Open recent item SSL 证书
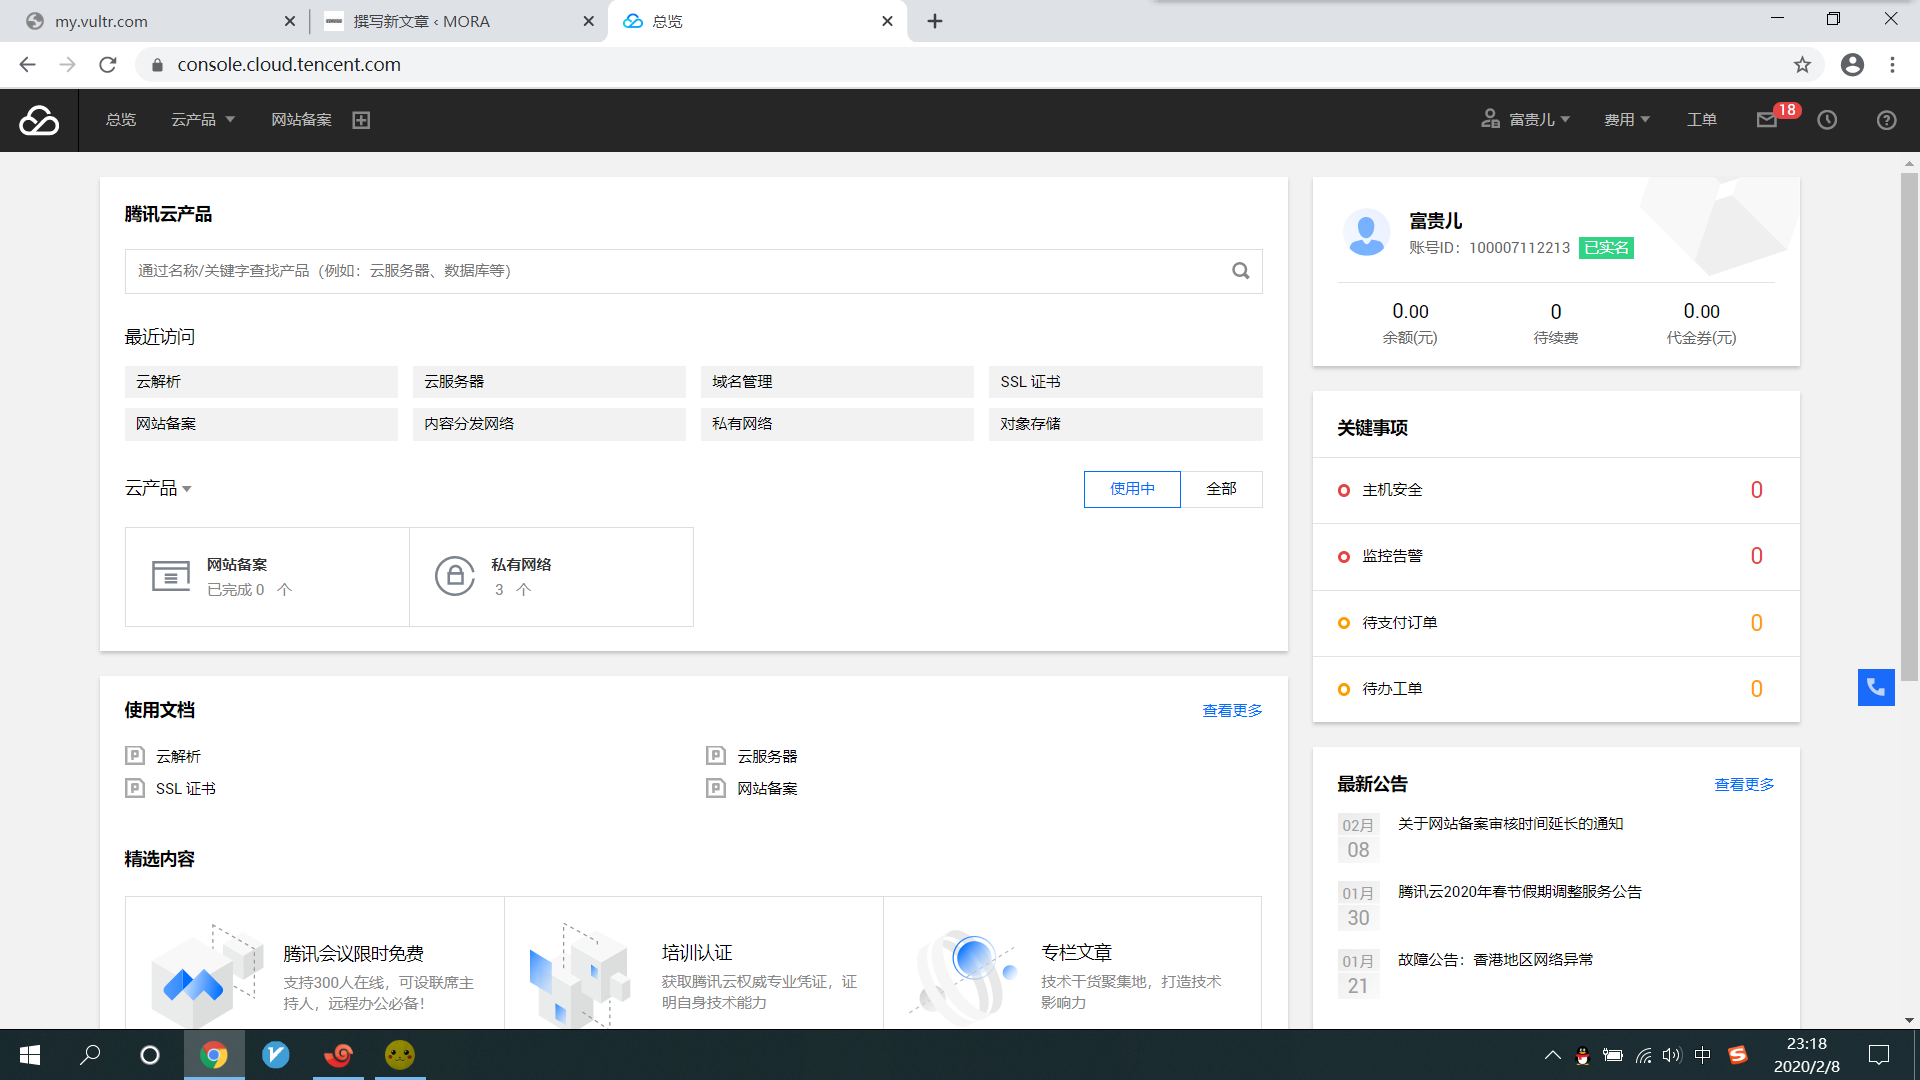Image resolution: width=1920 pixels, height=1080 pixels. pos(1126,382)
